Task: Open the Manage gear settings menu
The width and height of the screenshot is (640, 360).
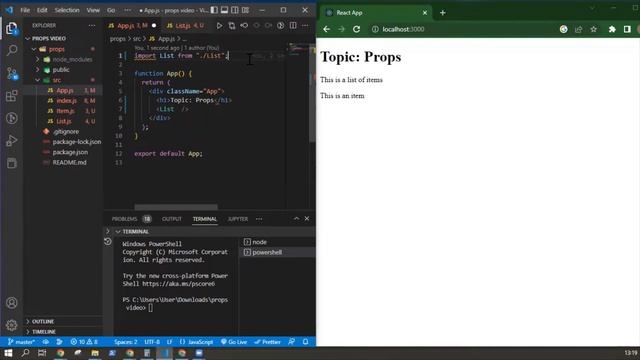Action: coord(11,325)
